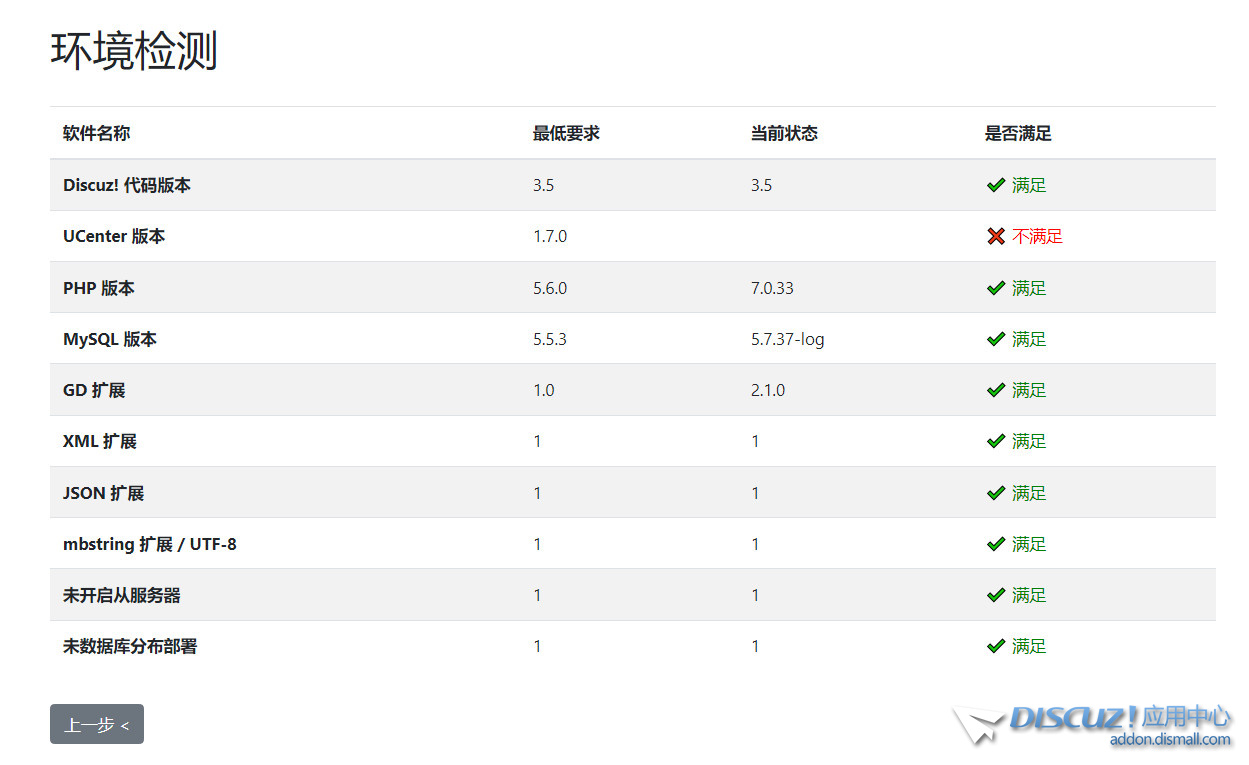Click the 当前状态 column header
Image resolution: width=1249 pixels, height=765 pixels.
coord(784,133)
